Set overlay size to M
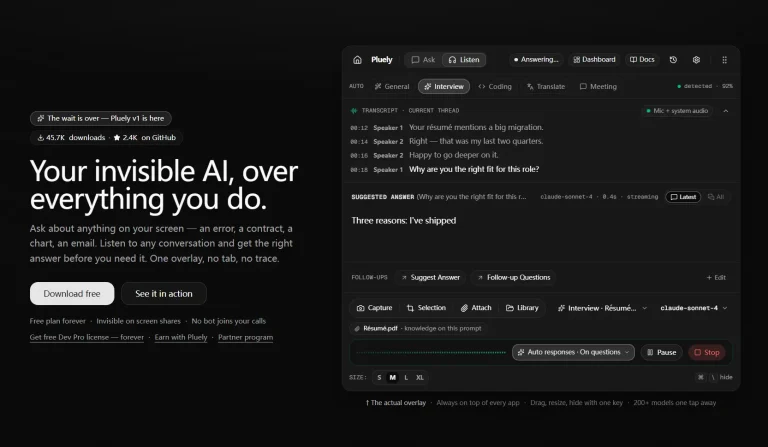Screen dimensions: 768x447 pyautogui.click(x=392, y=378)
